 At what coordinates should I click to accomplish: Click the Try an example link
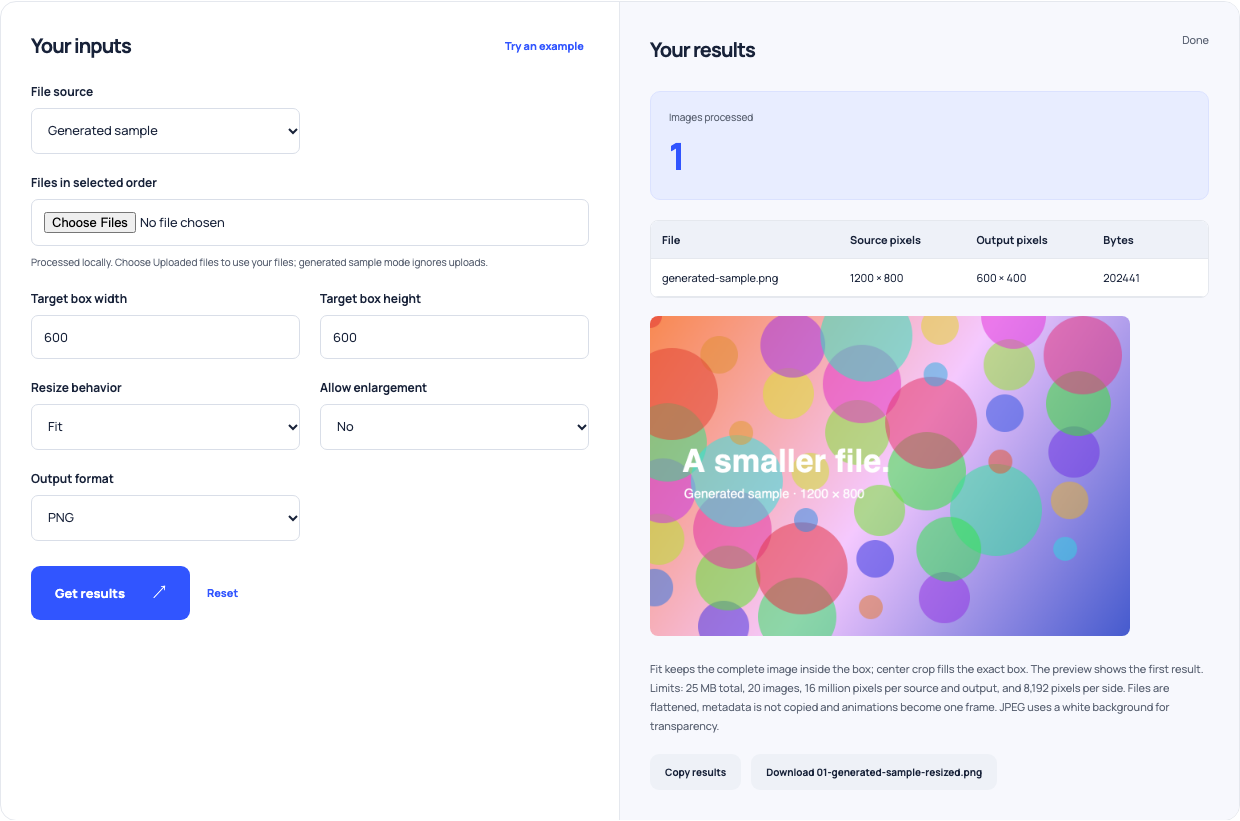(x=544, y=46)
